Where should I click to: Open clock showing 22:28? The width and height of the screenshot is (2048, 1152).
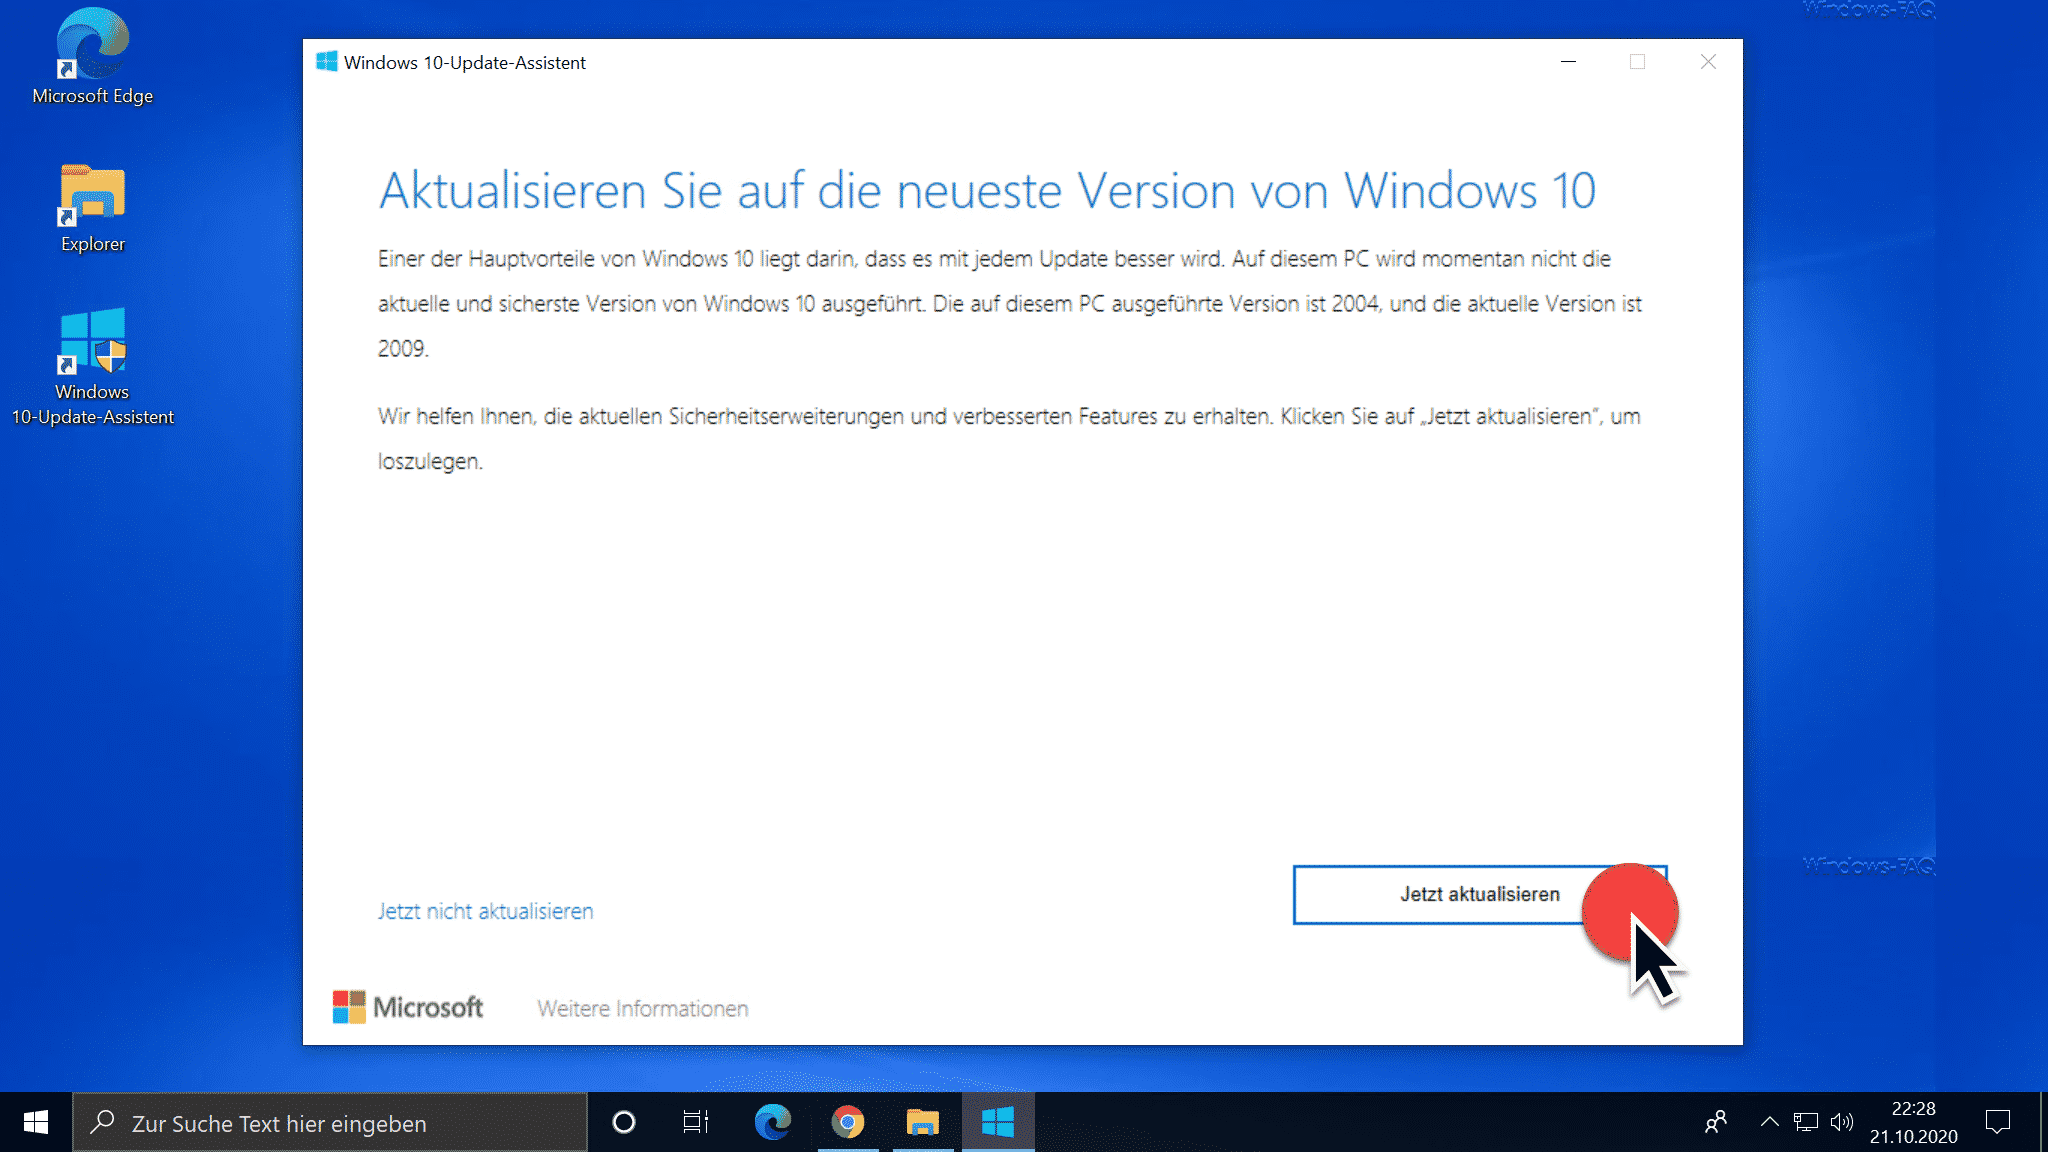point(1913,1122)
